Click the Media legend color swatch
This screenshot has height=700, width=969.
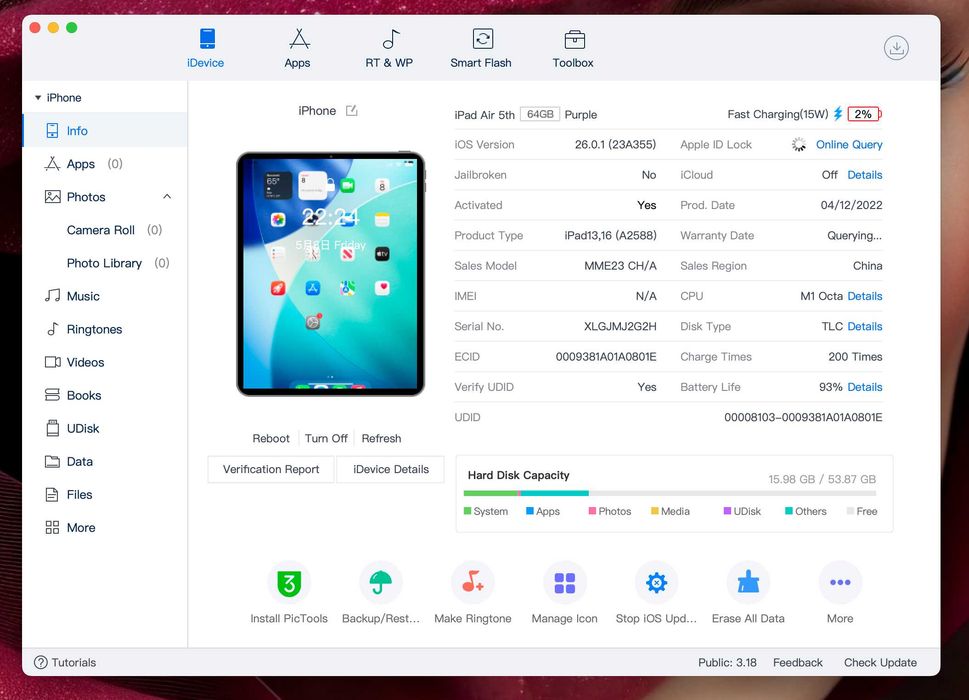654,511
